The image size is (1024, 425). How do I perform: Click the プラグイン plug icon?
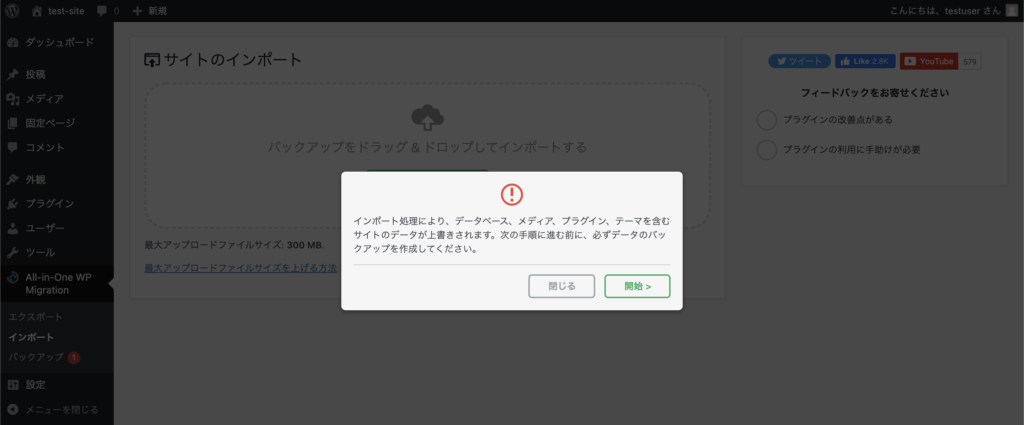[x=12, y=204]
